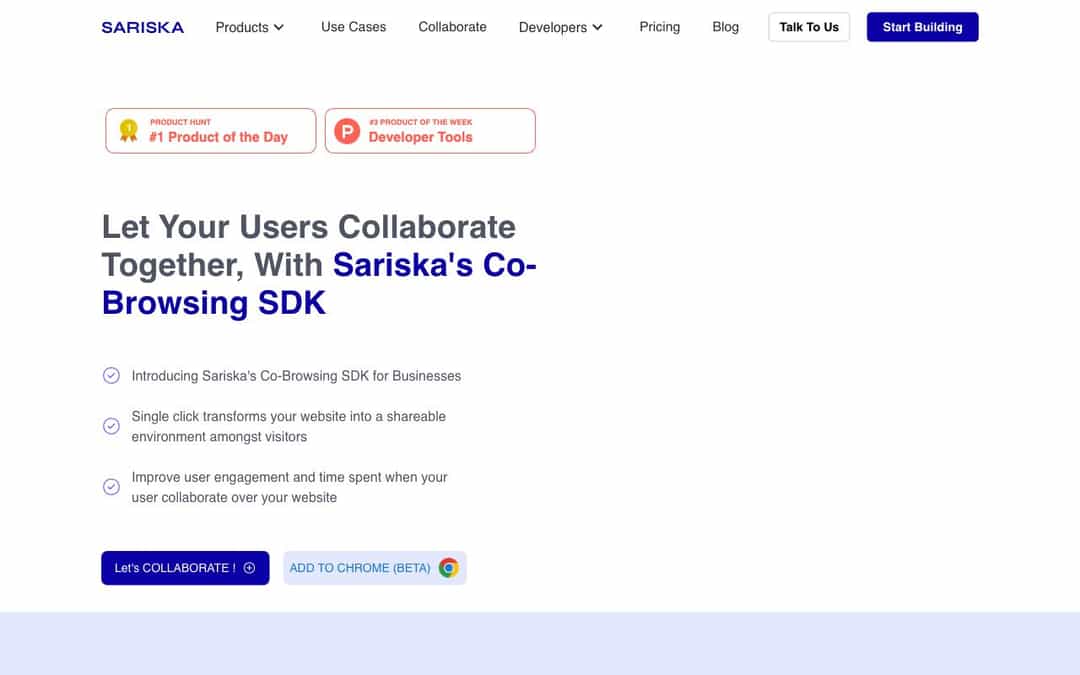Open the #1 Product of the Day badge
The image size is (1080, 675).
[x=211, y=131]
